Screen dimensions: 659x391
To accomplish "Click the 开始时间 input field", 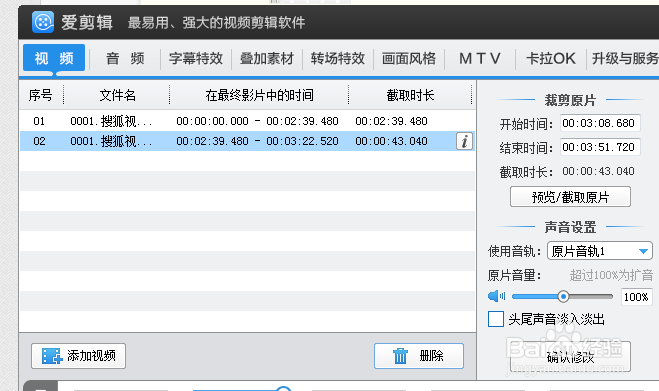I will [x=600, y=123].
